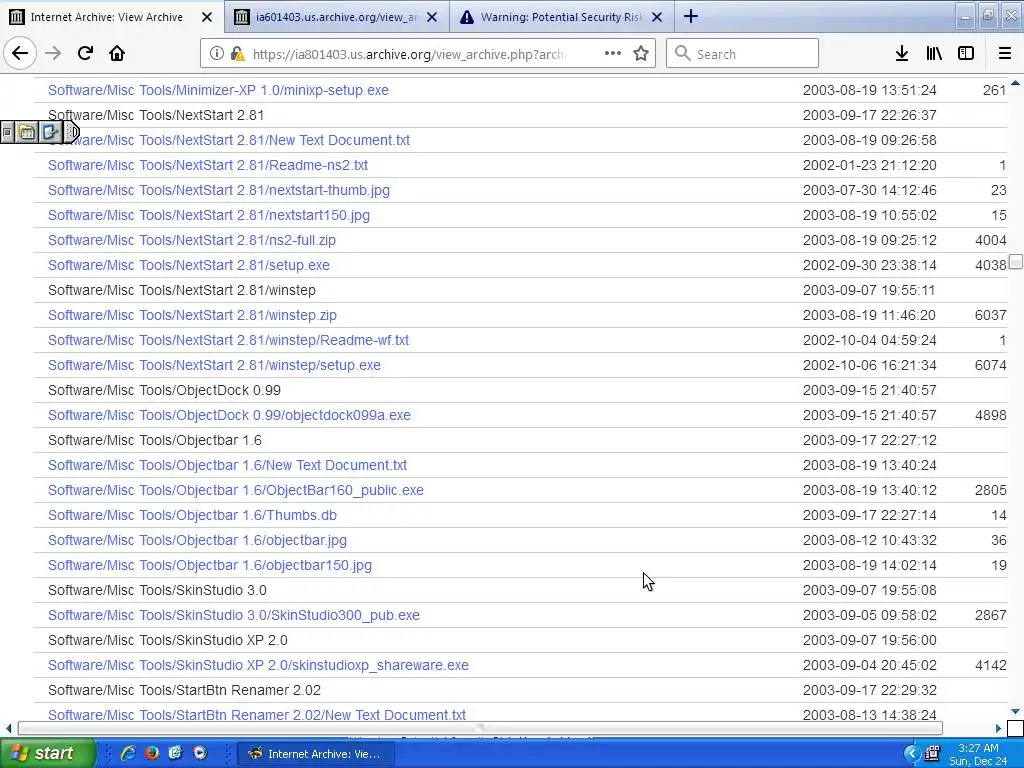Close the ia601403.us.archive.org tab
Image resolution: width=1024 pixels, height=768 pixels.
(x=432, y=17)
